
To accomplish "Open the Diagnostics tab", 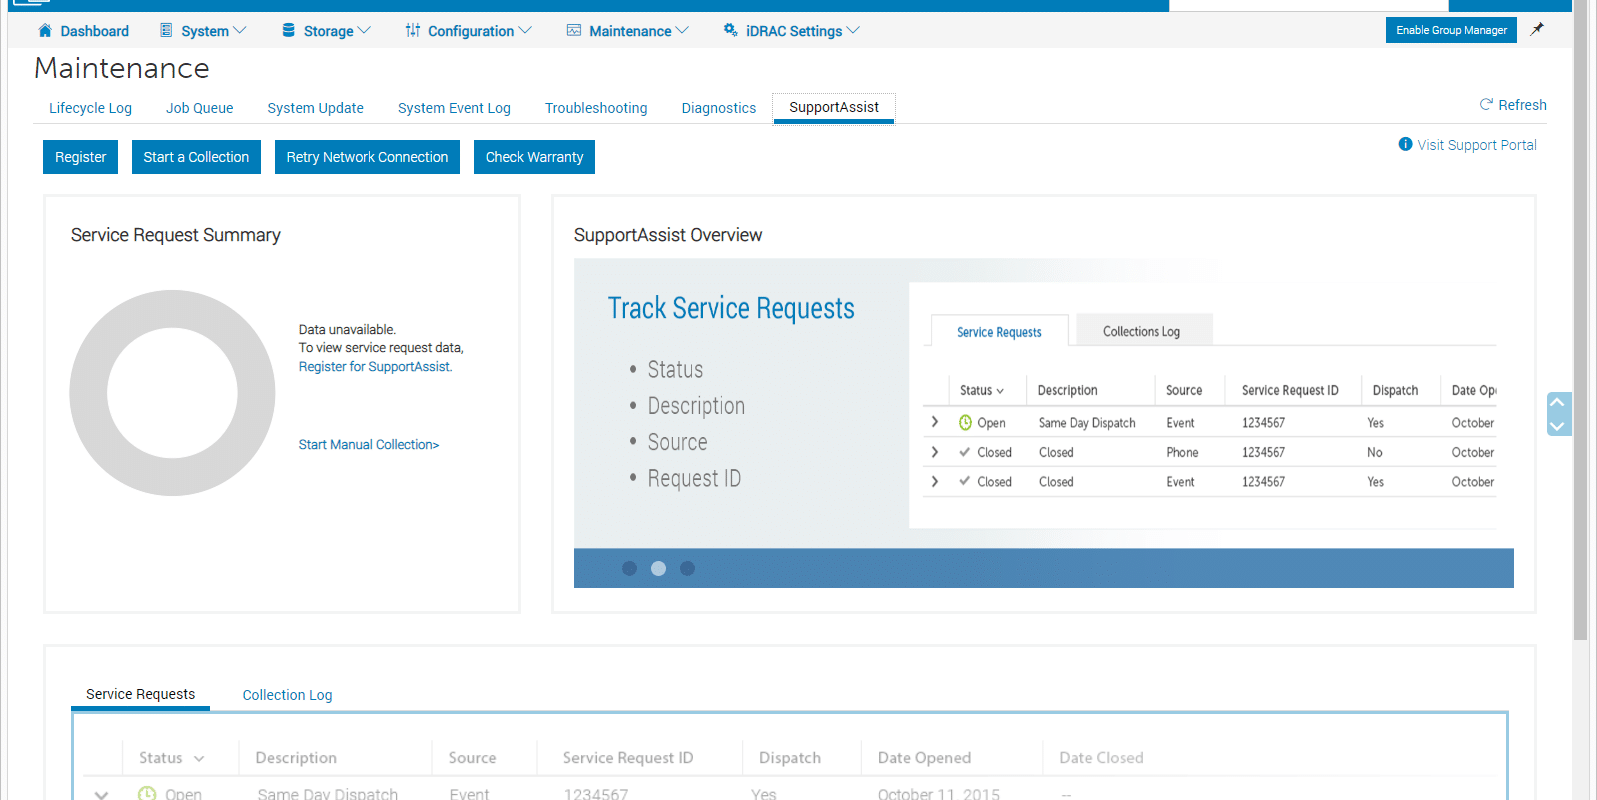I will point(719,108).
